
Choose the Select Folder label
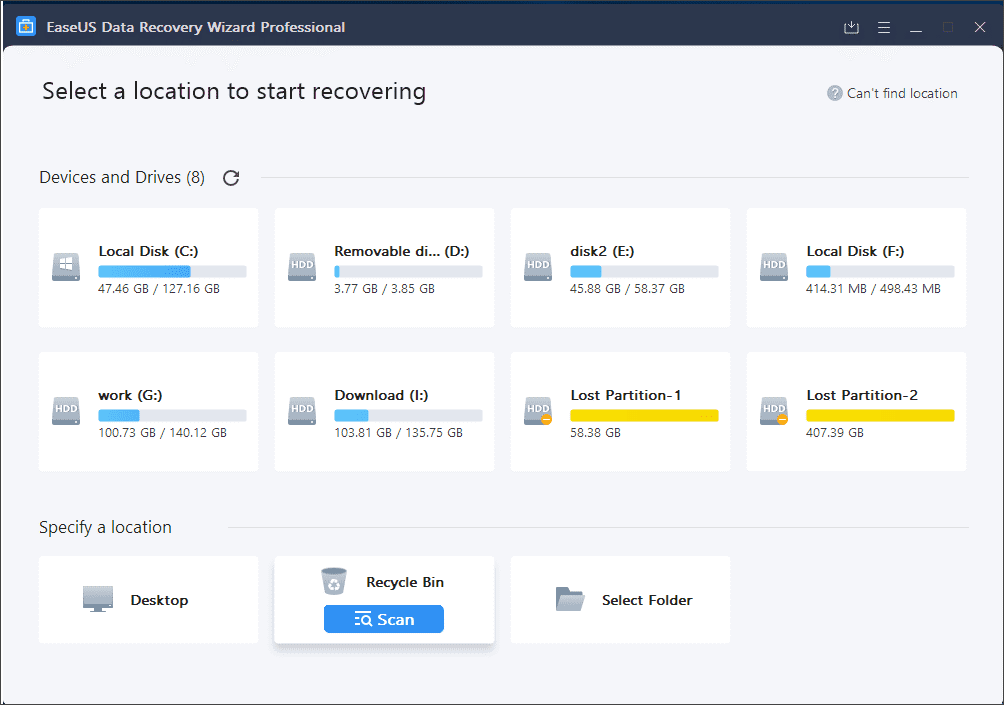647,600
